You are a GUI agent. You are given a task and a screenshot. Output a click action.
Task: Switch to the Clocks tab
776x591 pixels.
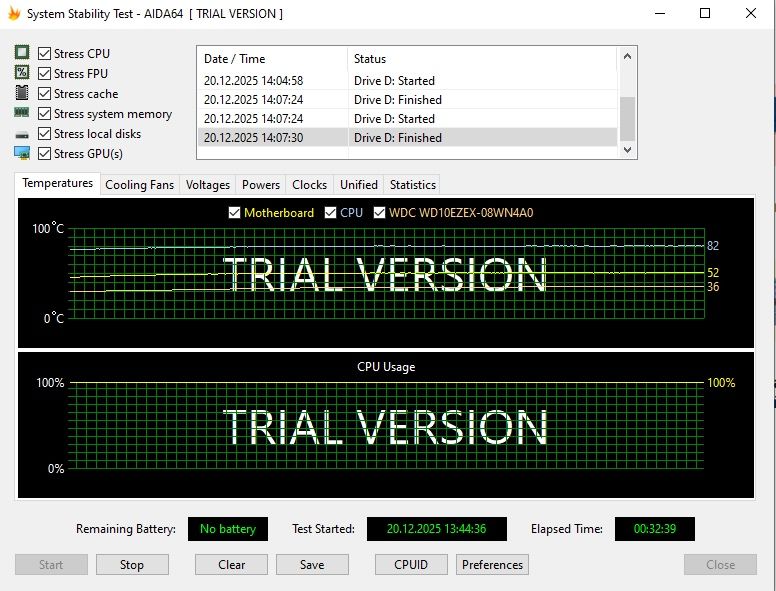tap(309, 185)
